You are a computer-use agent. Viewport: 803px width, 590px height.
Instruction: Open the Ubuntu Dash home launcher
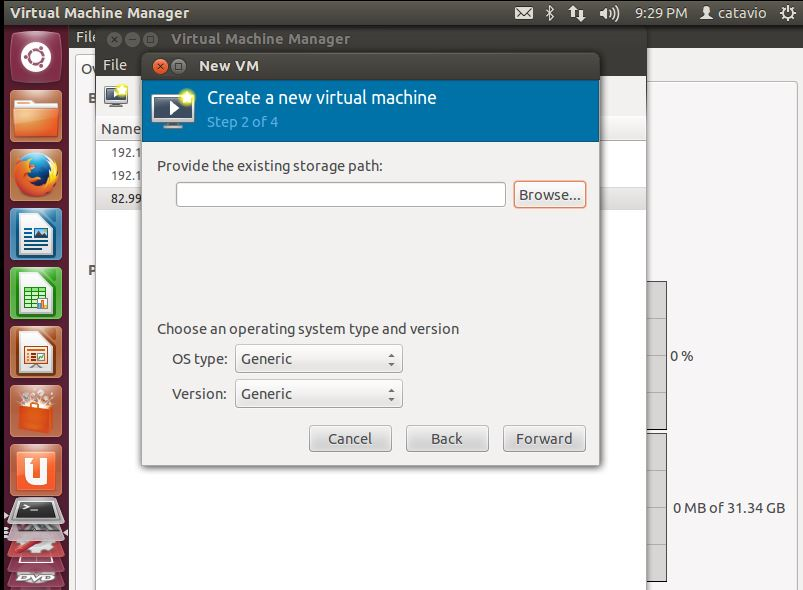point(36,58)
